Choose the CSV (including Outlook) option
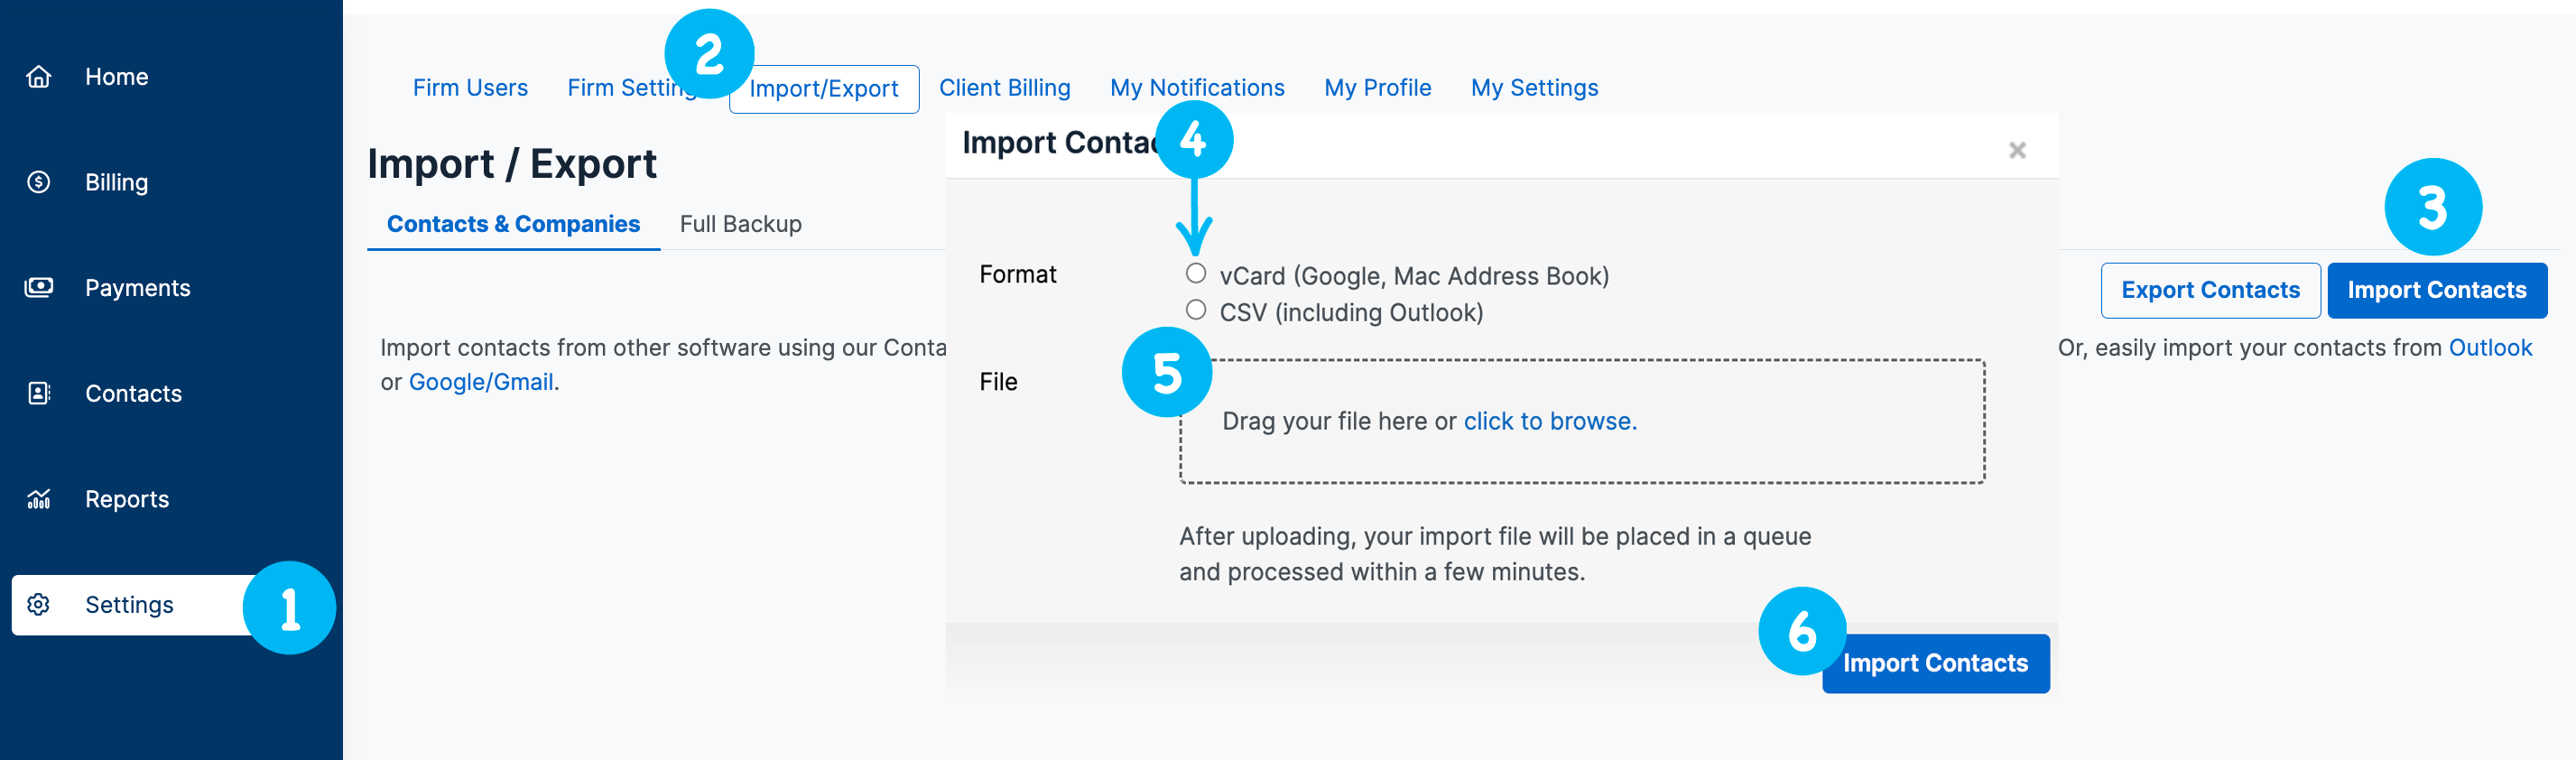Viewport: 2576px width, 760px height. tap(1195, 310)
